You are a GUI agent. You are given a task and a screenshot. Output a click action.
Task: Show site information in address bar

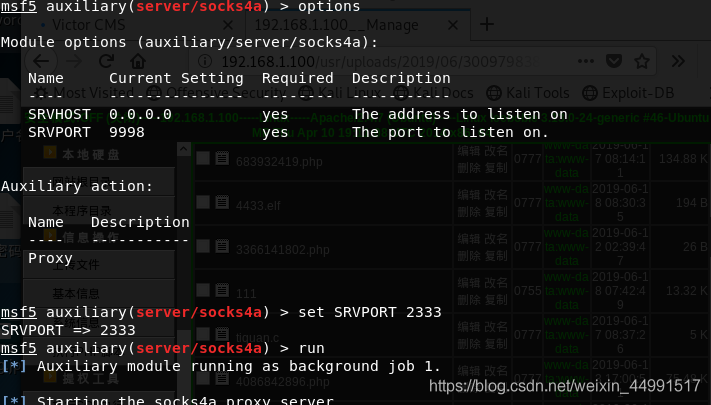point(205,61)
